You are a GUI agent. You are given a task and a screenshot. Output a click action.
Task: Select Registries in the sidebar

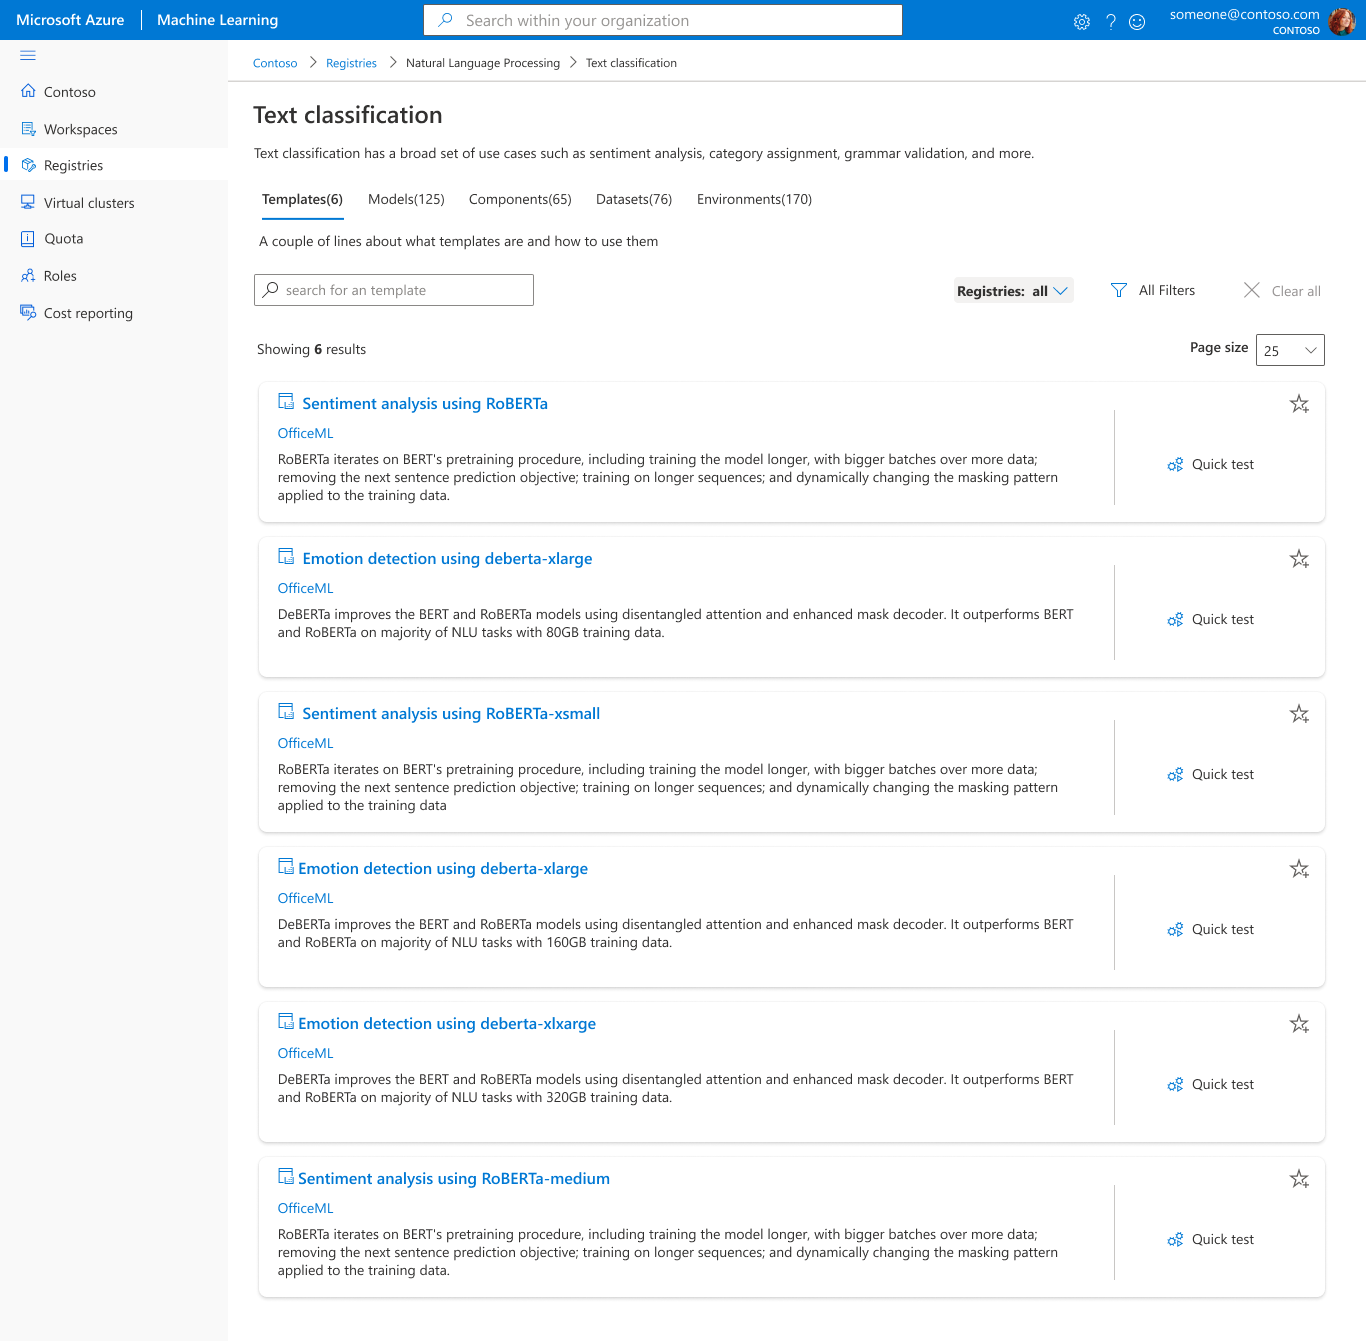(114, 165)
